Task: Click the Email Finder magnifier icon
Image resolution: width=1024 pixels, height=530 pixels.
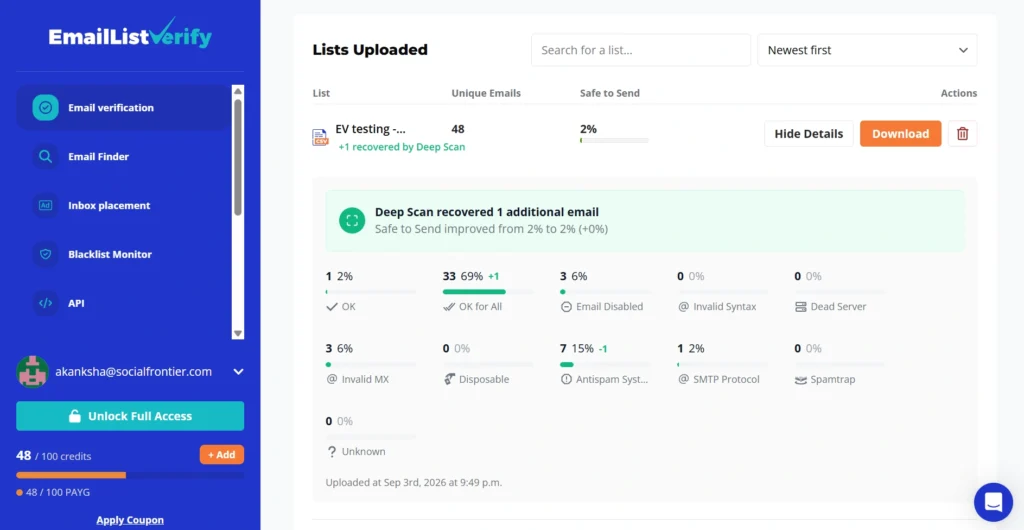Action: point(46,157)
